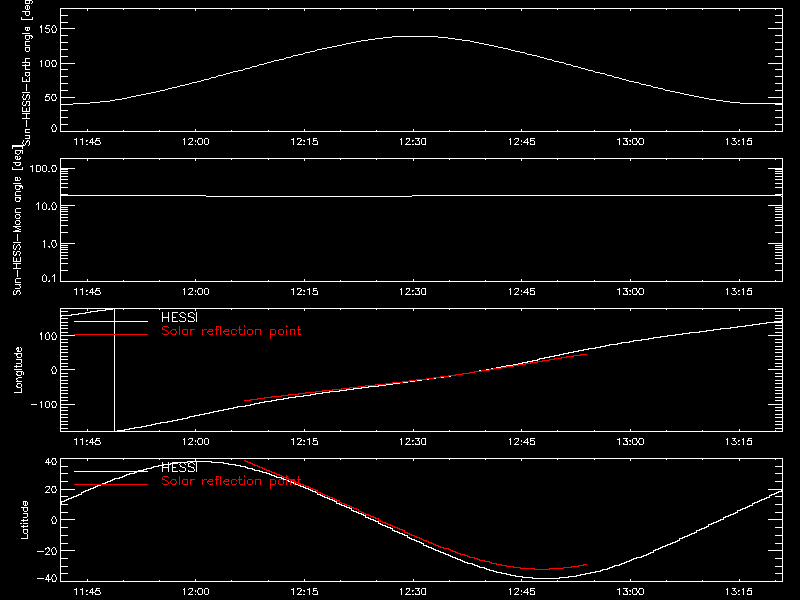The width and height of the screenshot is (800, 600).
Task: Select 12:00 time label under Latitude plot
Action: pos(196,592)
